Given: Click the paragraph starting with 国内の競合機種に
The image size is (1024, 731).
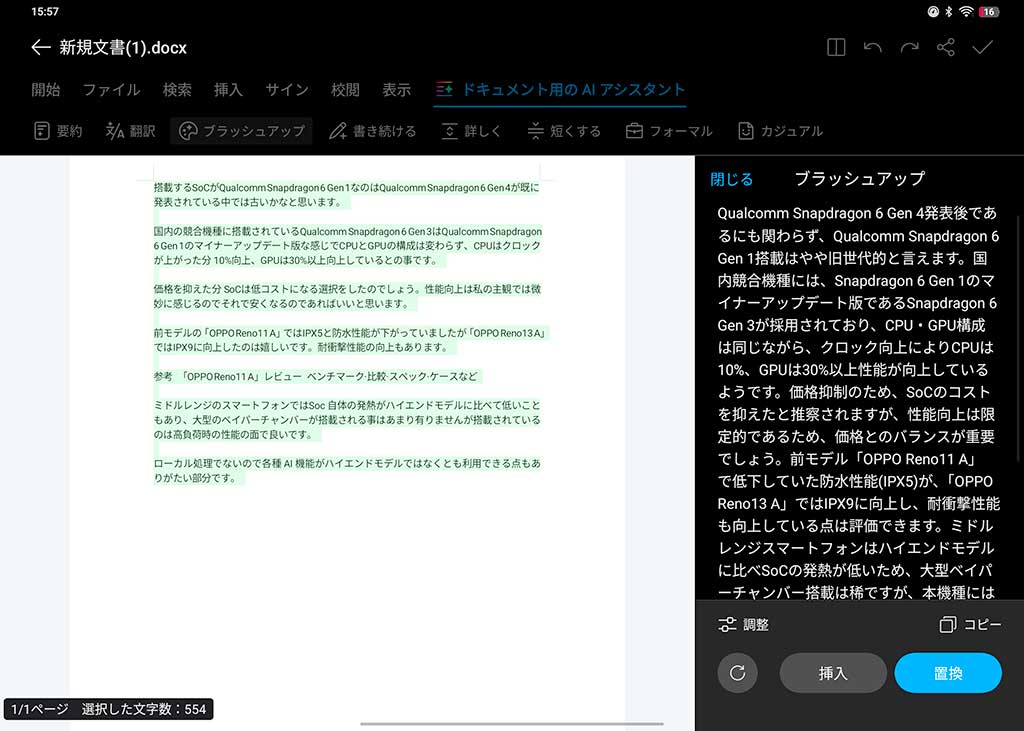Looking at the screenshot, I should 347,246.
